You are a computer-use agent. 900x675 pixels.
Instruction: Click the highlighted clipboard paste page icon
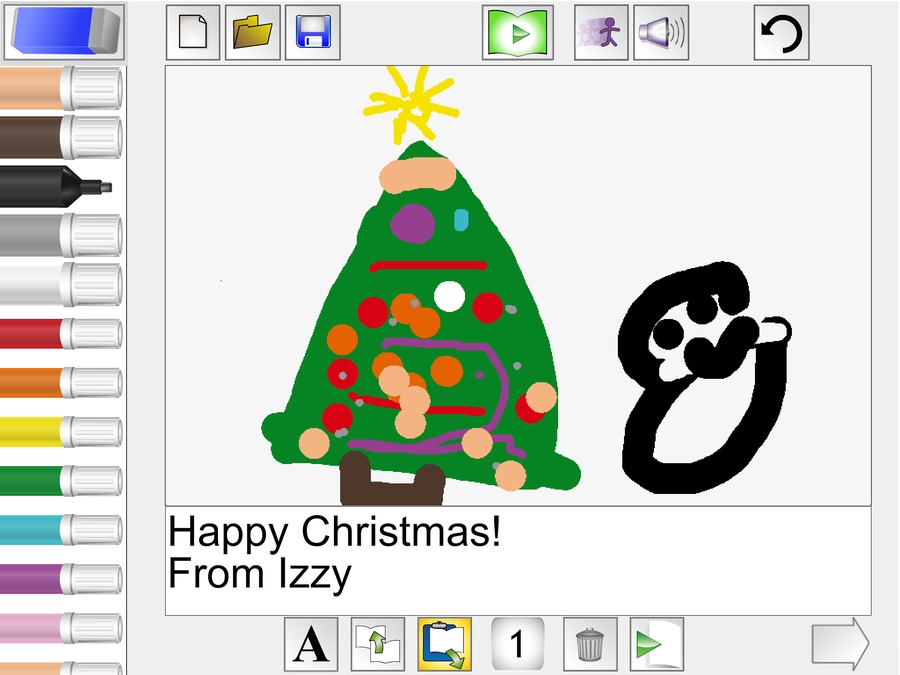pyautogui.click(x=445, y=644)
